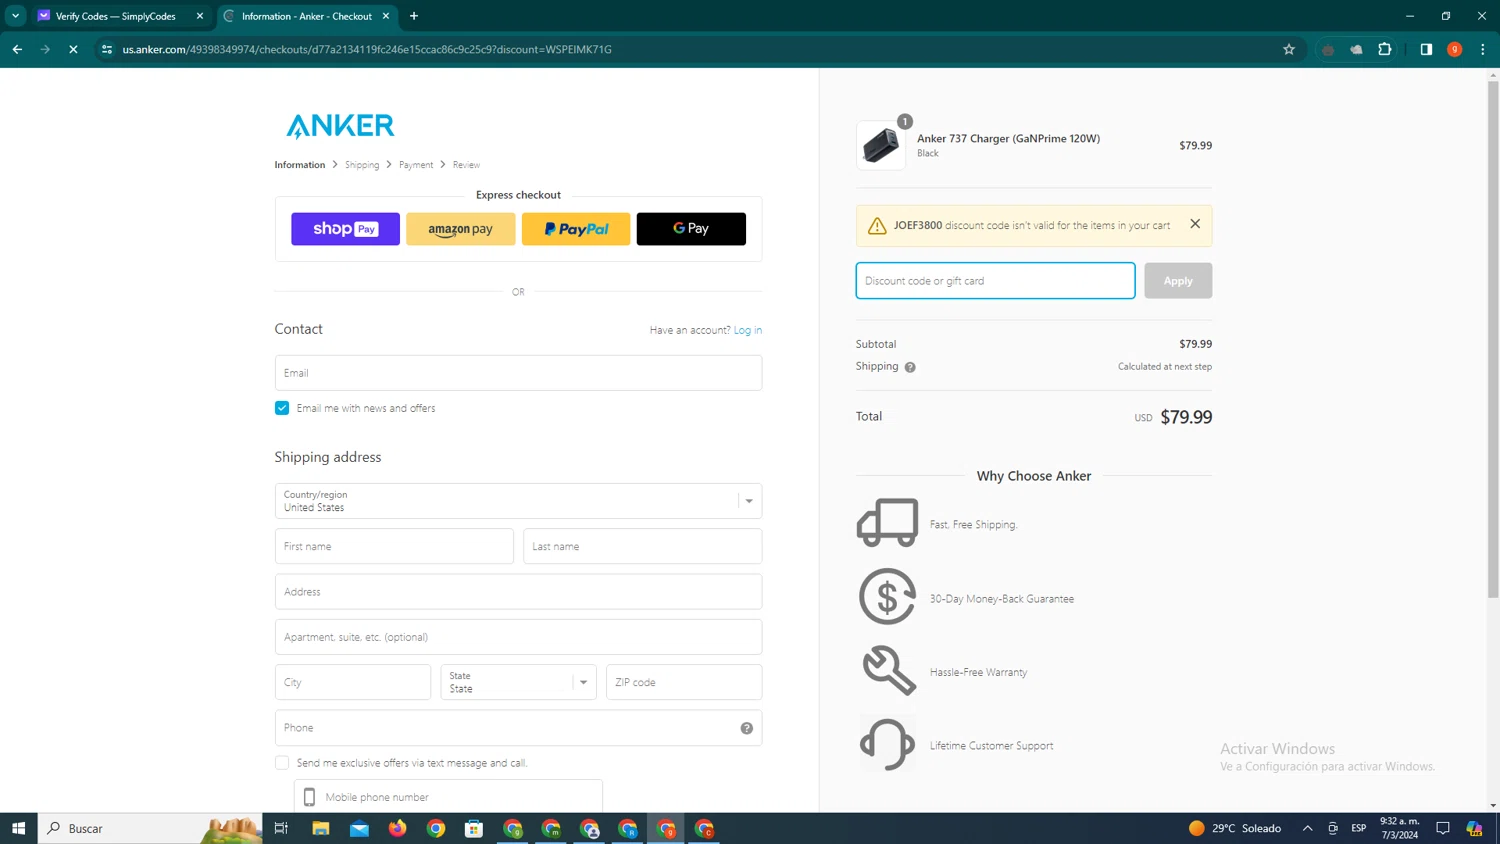This screenshot has height=844, width=1500.
Task: Open the Windows Start menu
Action: point(18,828)
